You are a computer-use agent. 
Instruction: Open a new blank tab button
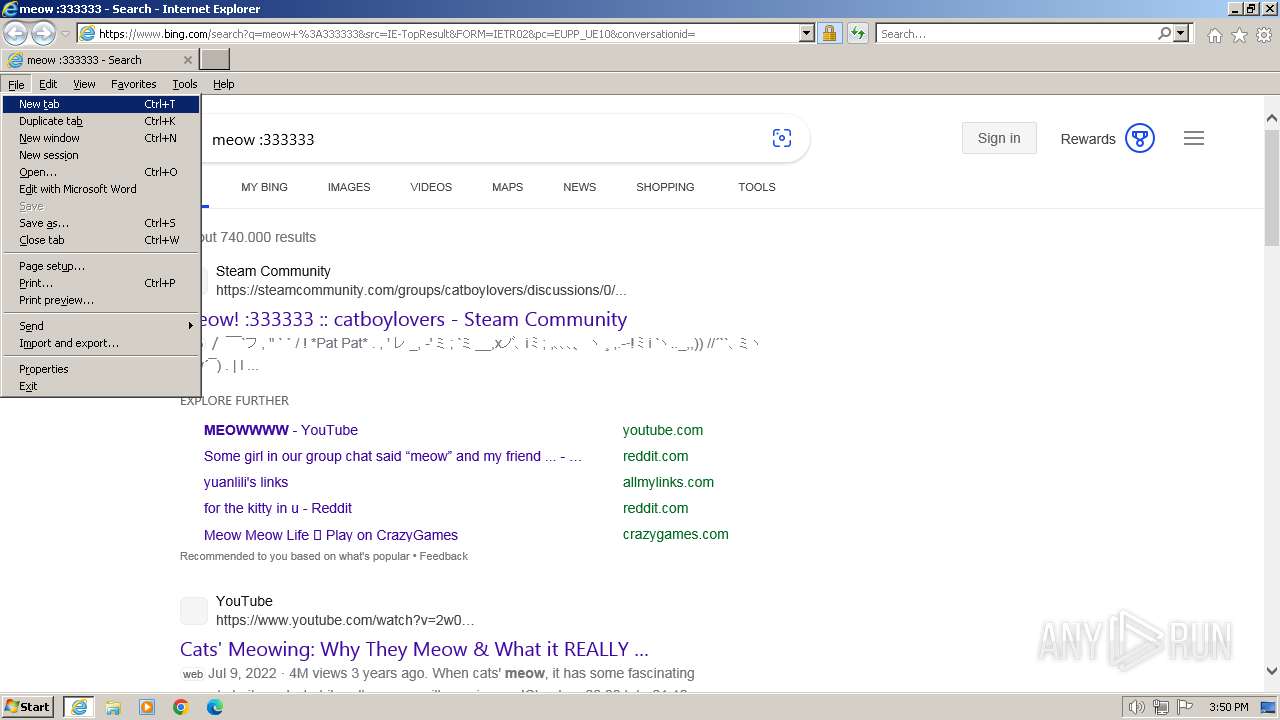[215, 60]
